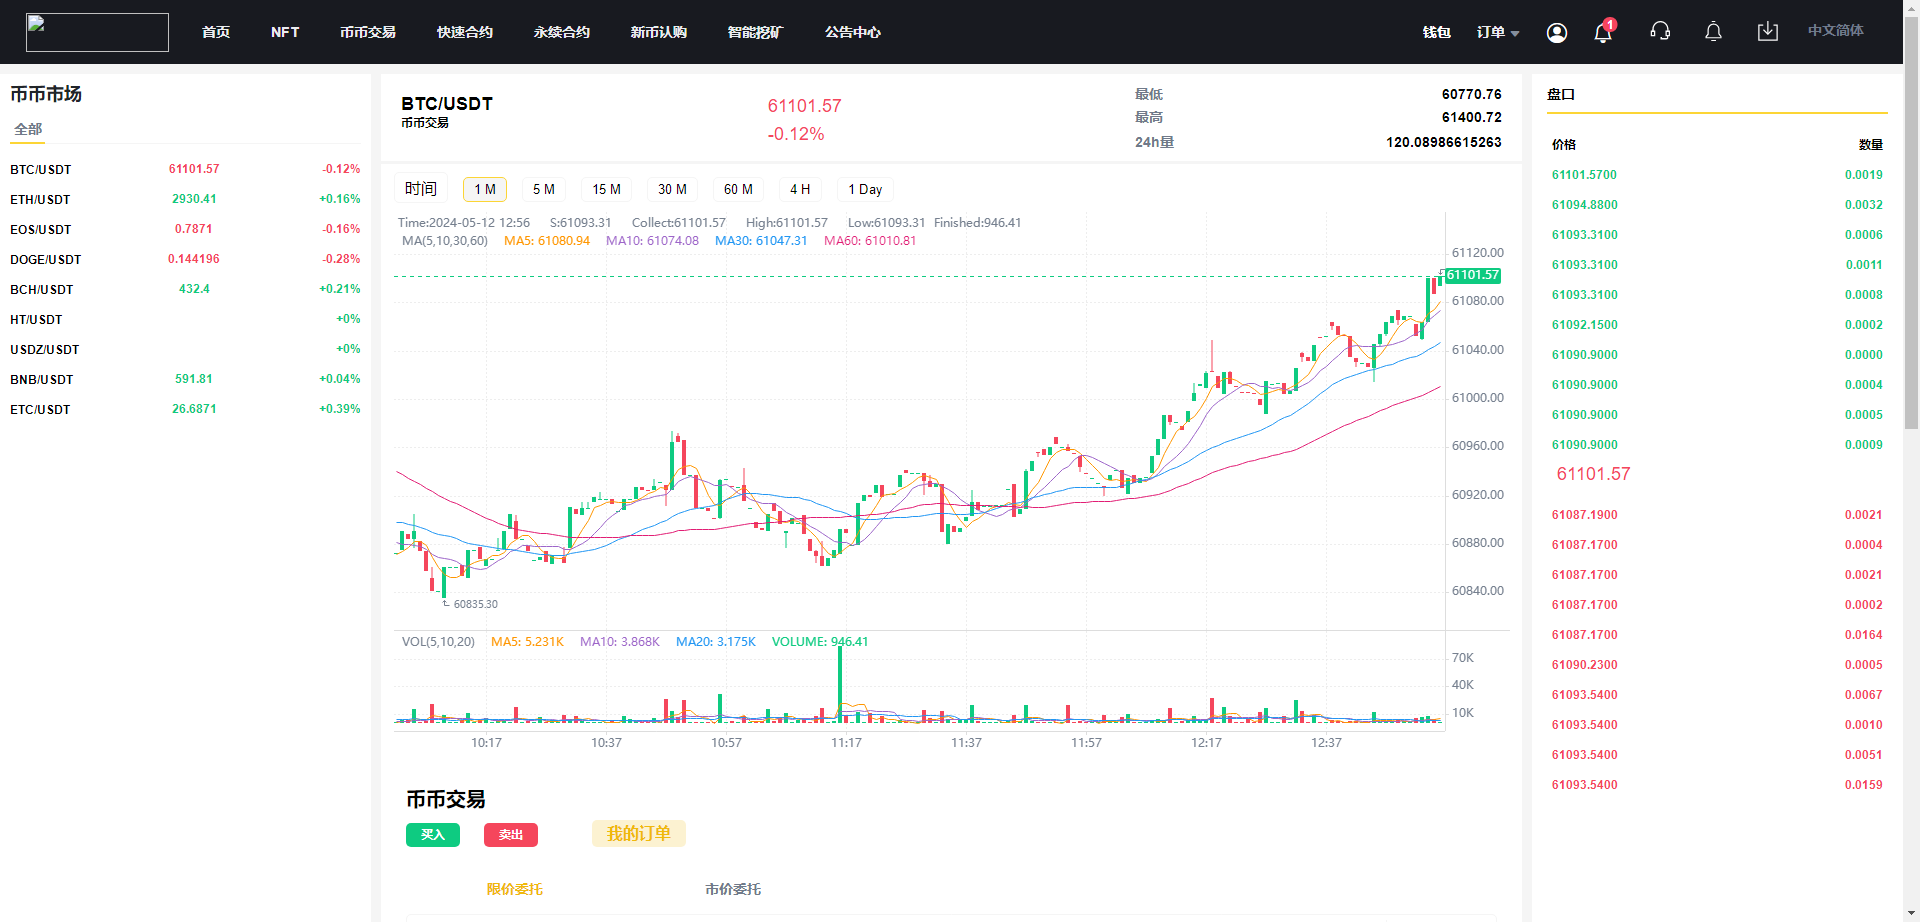Click the bell icon with red badge
Image resolution: width=1920 pixels, height=922 pixels.
(1603, 32)
